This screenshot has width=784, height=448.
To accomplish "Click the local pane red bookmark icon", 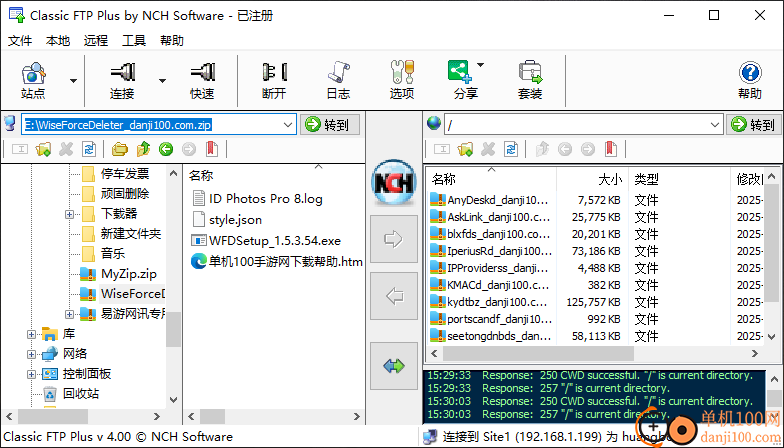I will click(x=212, y=149).
